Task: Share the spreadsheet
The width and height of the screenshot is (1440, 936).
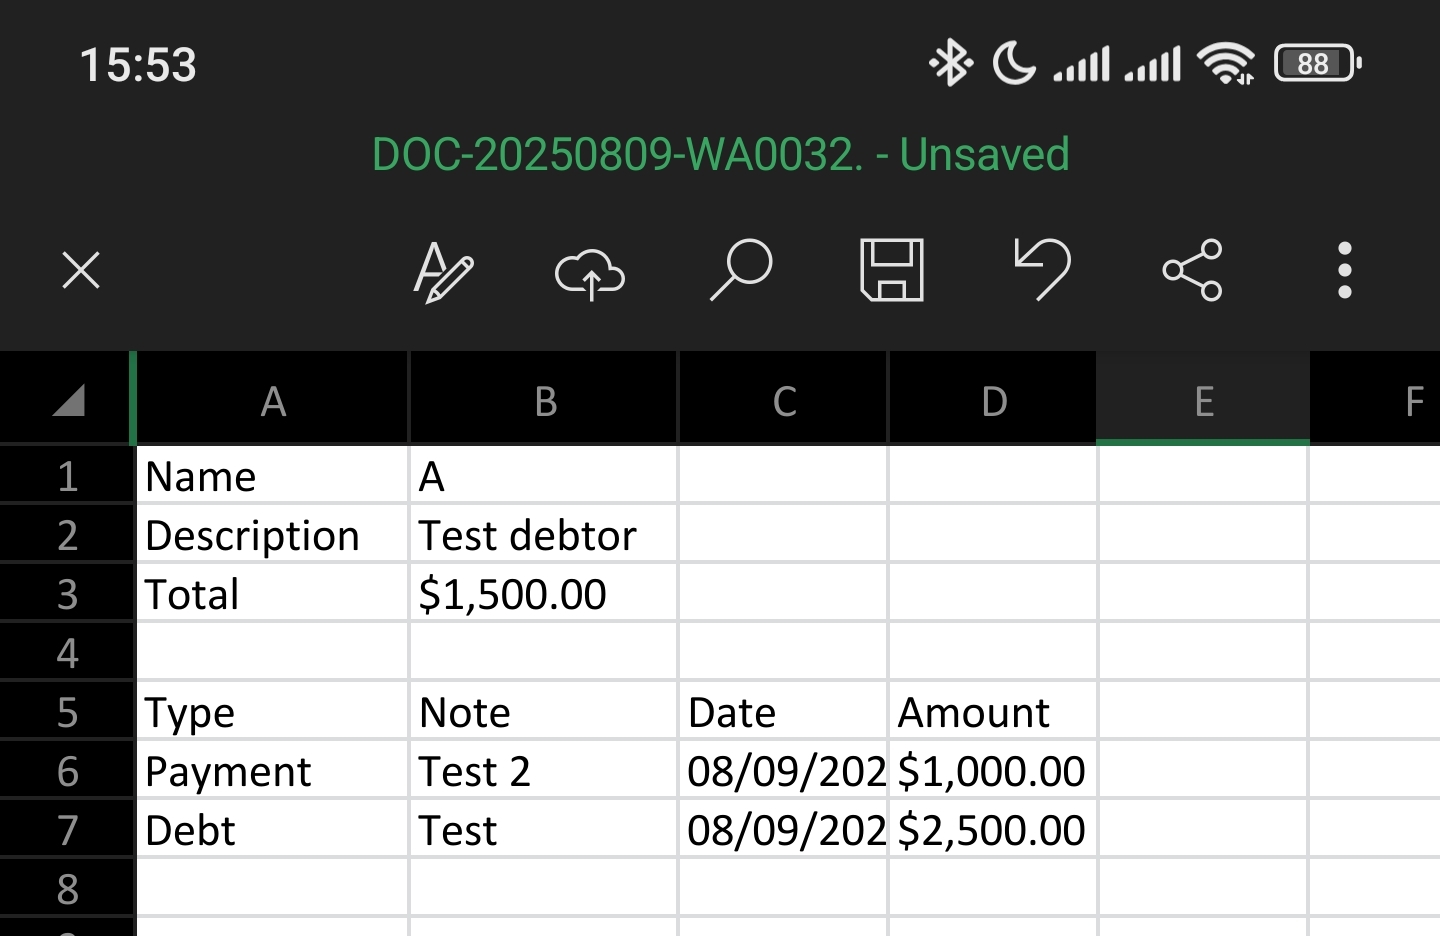Action: tap(1192, 270)
